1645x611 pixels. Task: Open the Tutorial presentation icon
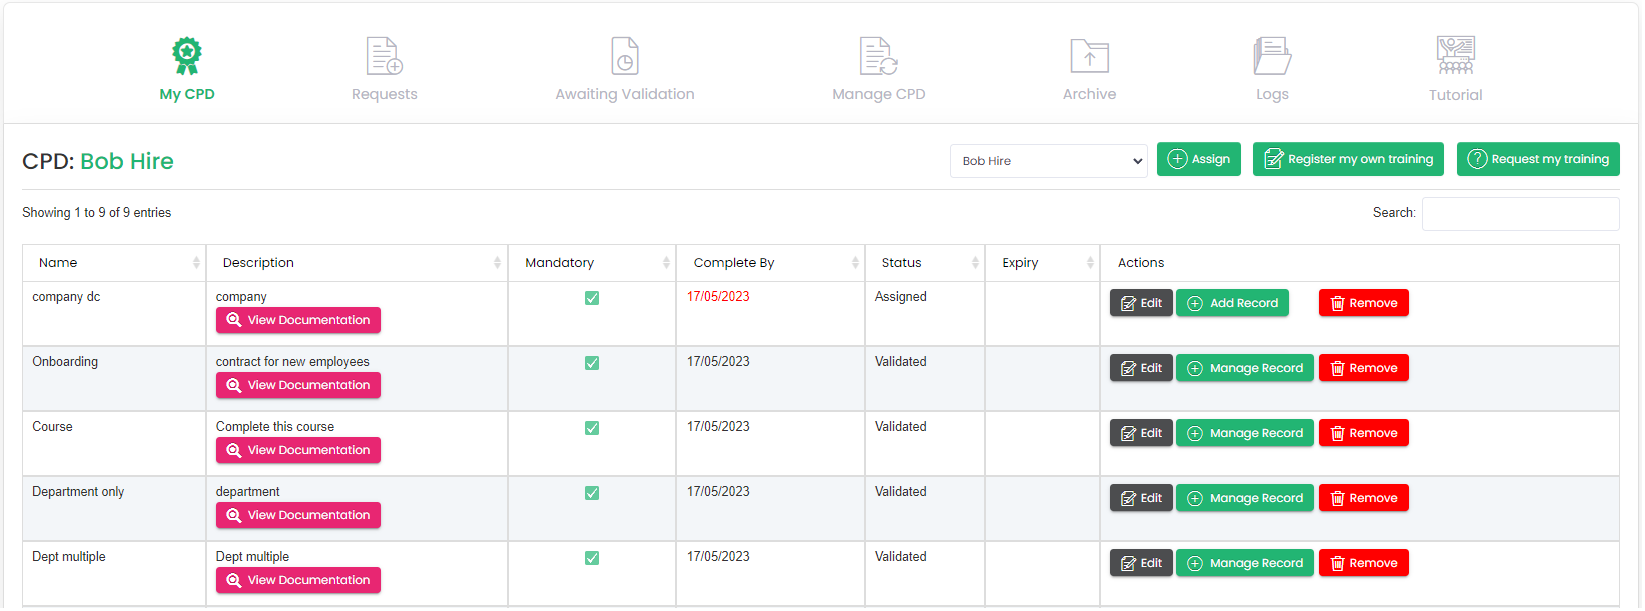pyautogui.click(x=1455, y=56)
